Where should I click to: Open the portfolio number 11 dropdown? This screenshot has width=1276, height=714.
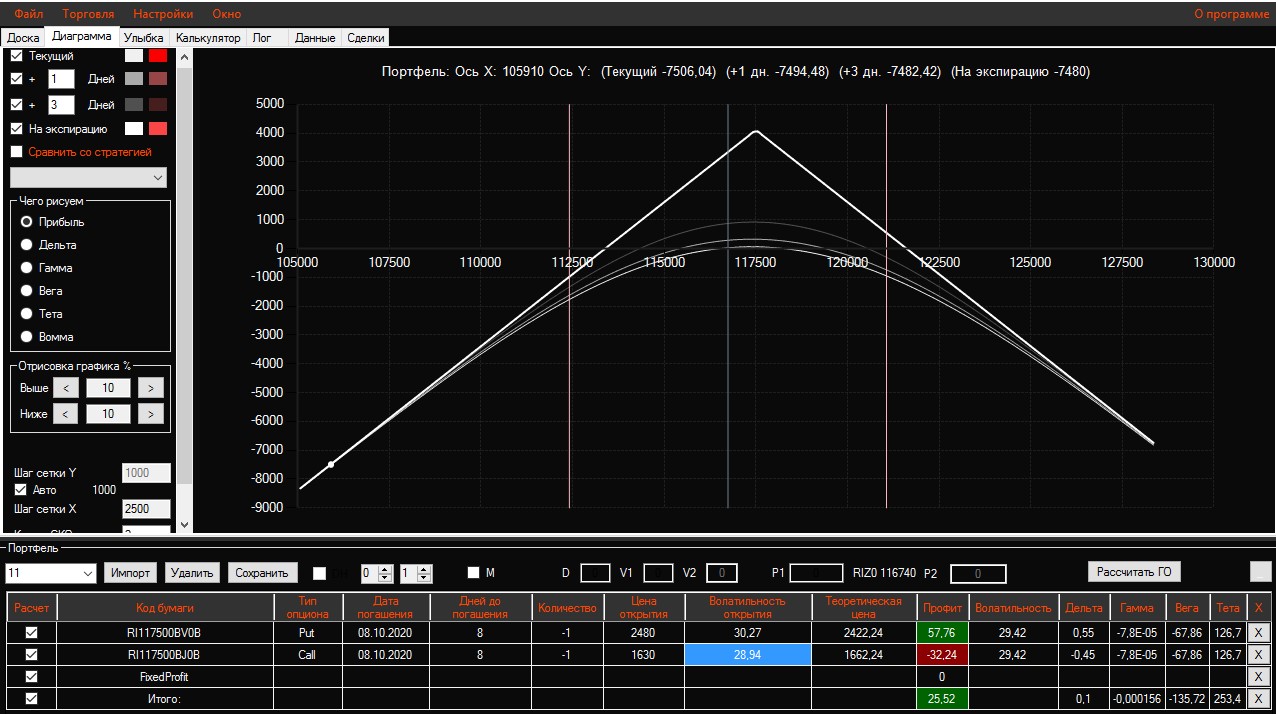point(87,573)
